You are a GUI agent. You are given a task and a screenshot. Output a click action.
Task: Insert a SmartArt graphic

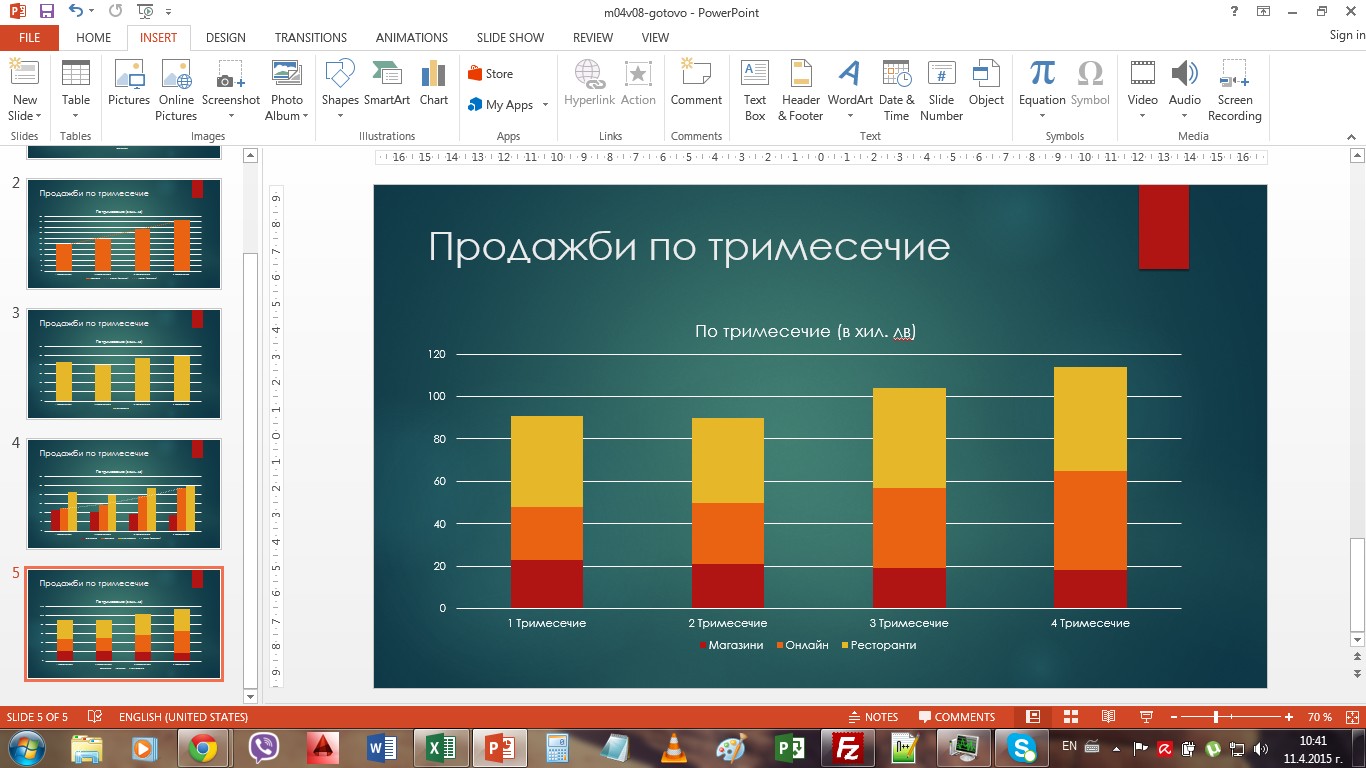tap(387, 83)
